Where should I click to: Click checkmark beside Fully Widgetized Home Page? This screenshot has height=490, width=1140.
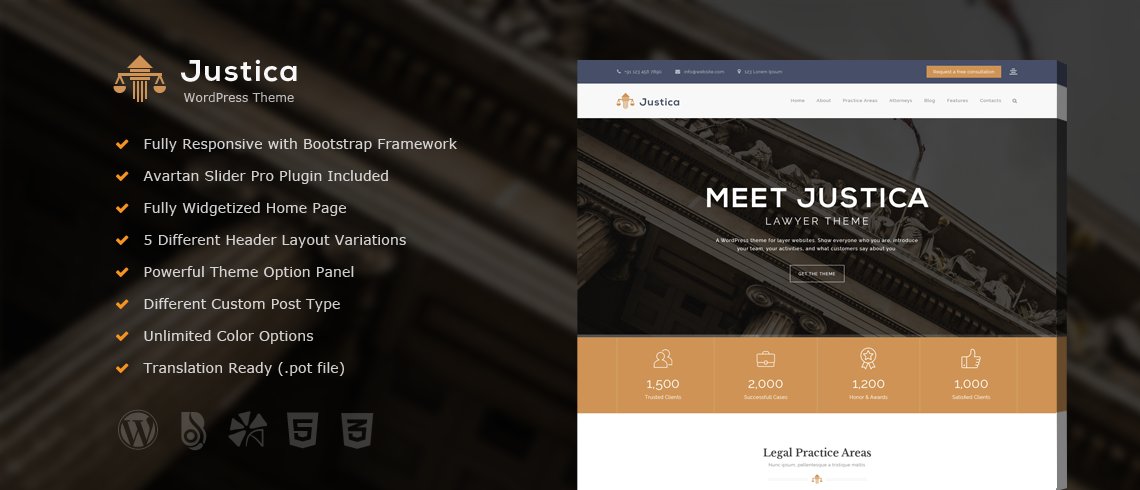click(x=122, y=208)
